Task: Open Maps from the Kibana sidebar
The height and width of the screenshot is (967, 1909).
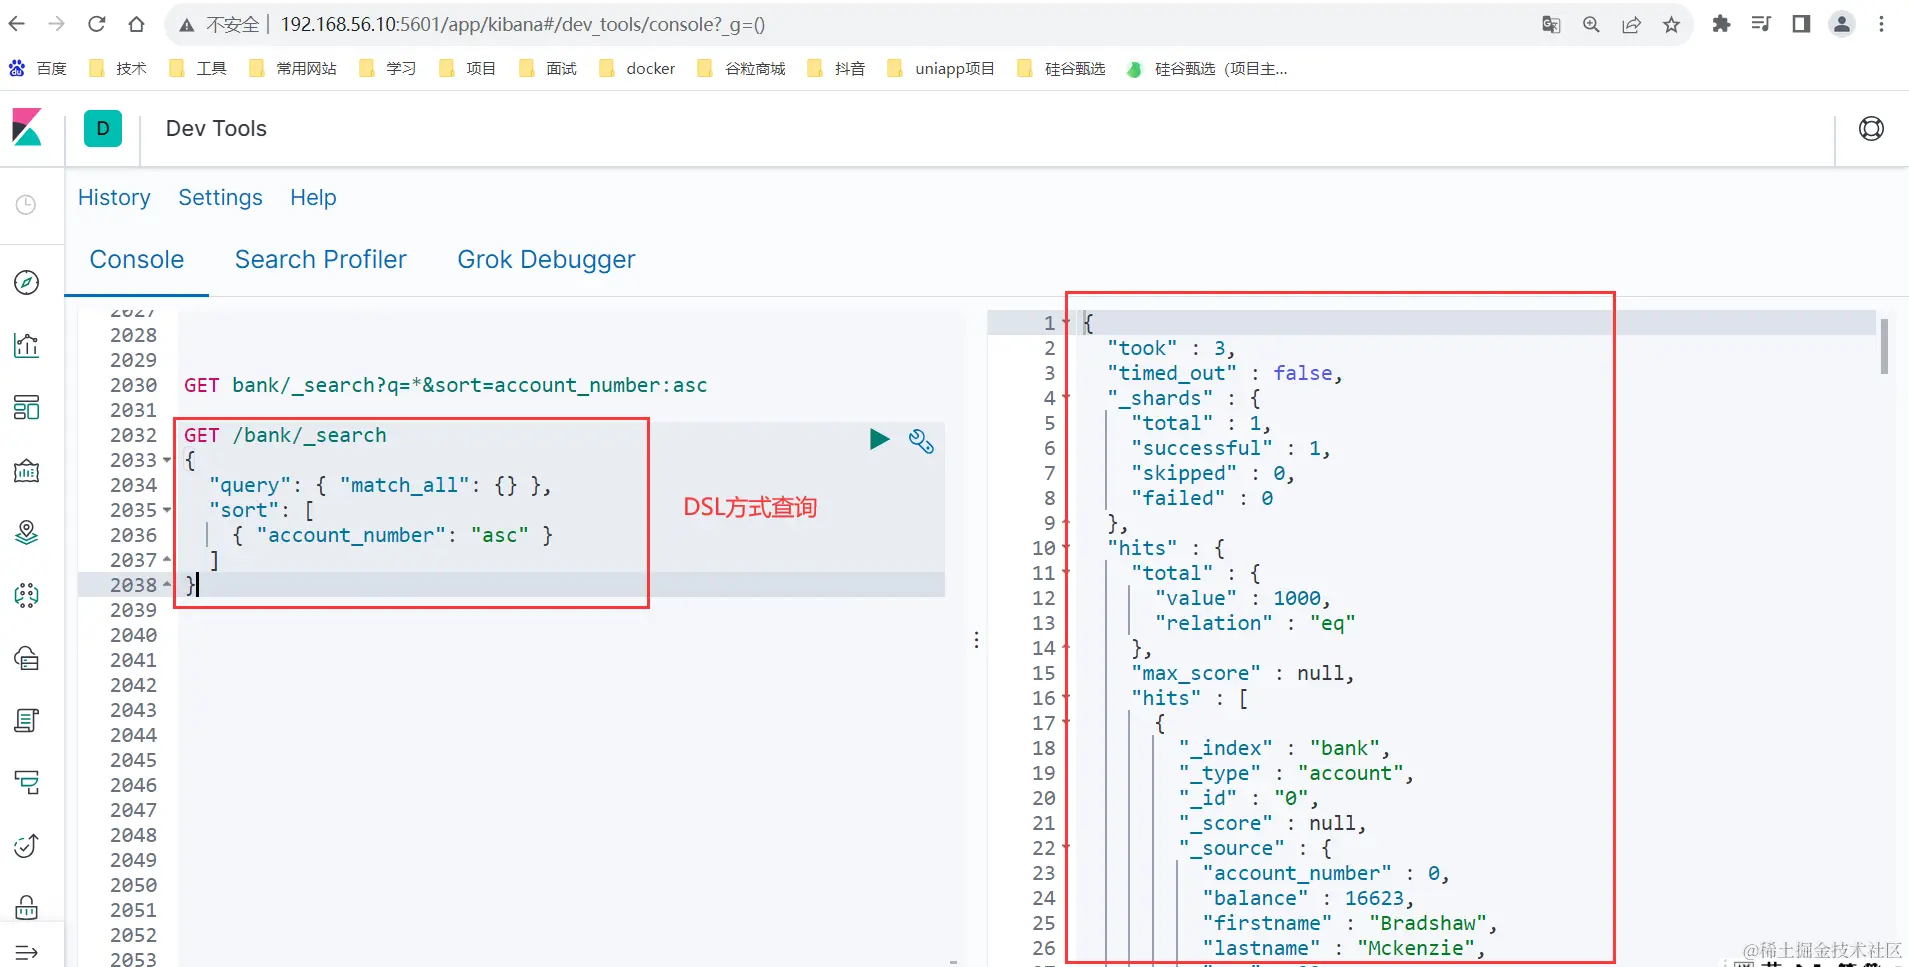Action: (27, 533)
